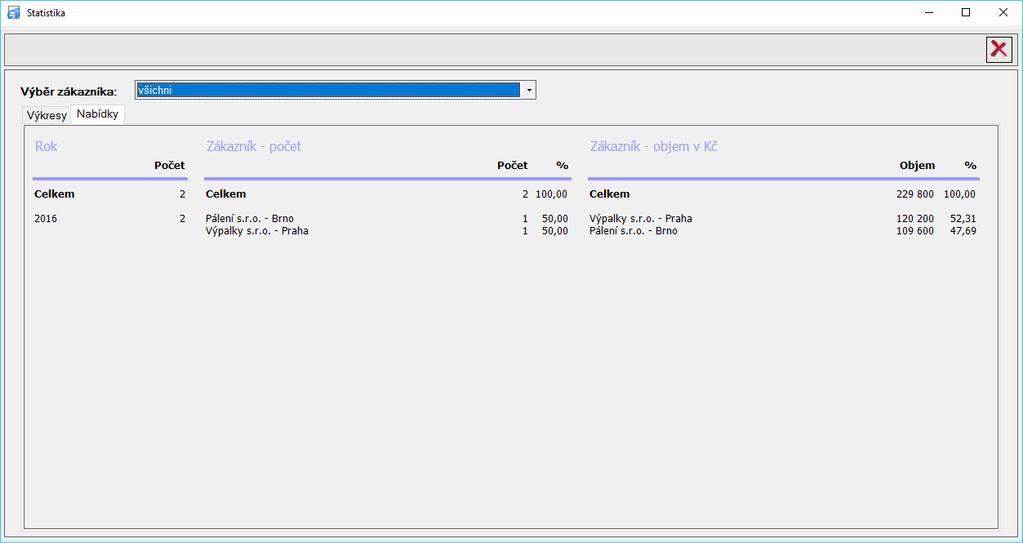Close the Statistika window from the title bar

(1003, 12)
